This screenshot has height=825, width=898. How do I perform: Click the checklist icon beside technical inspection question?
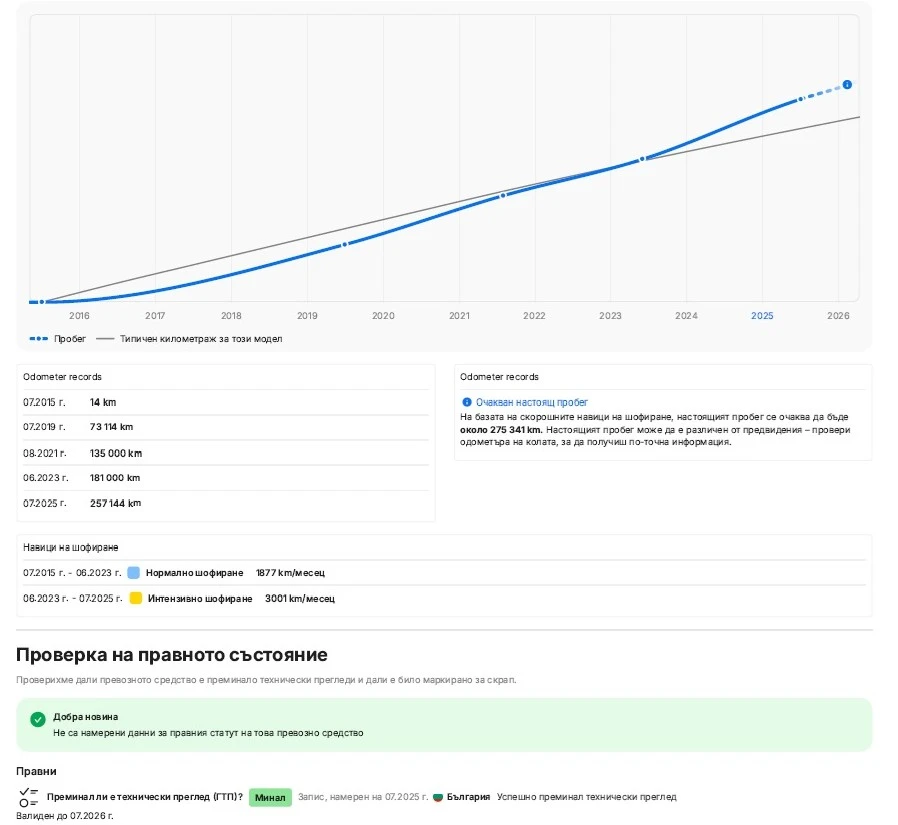(x=29, y=797)
